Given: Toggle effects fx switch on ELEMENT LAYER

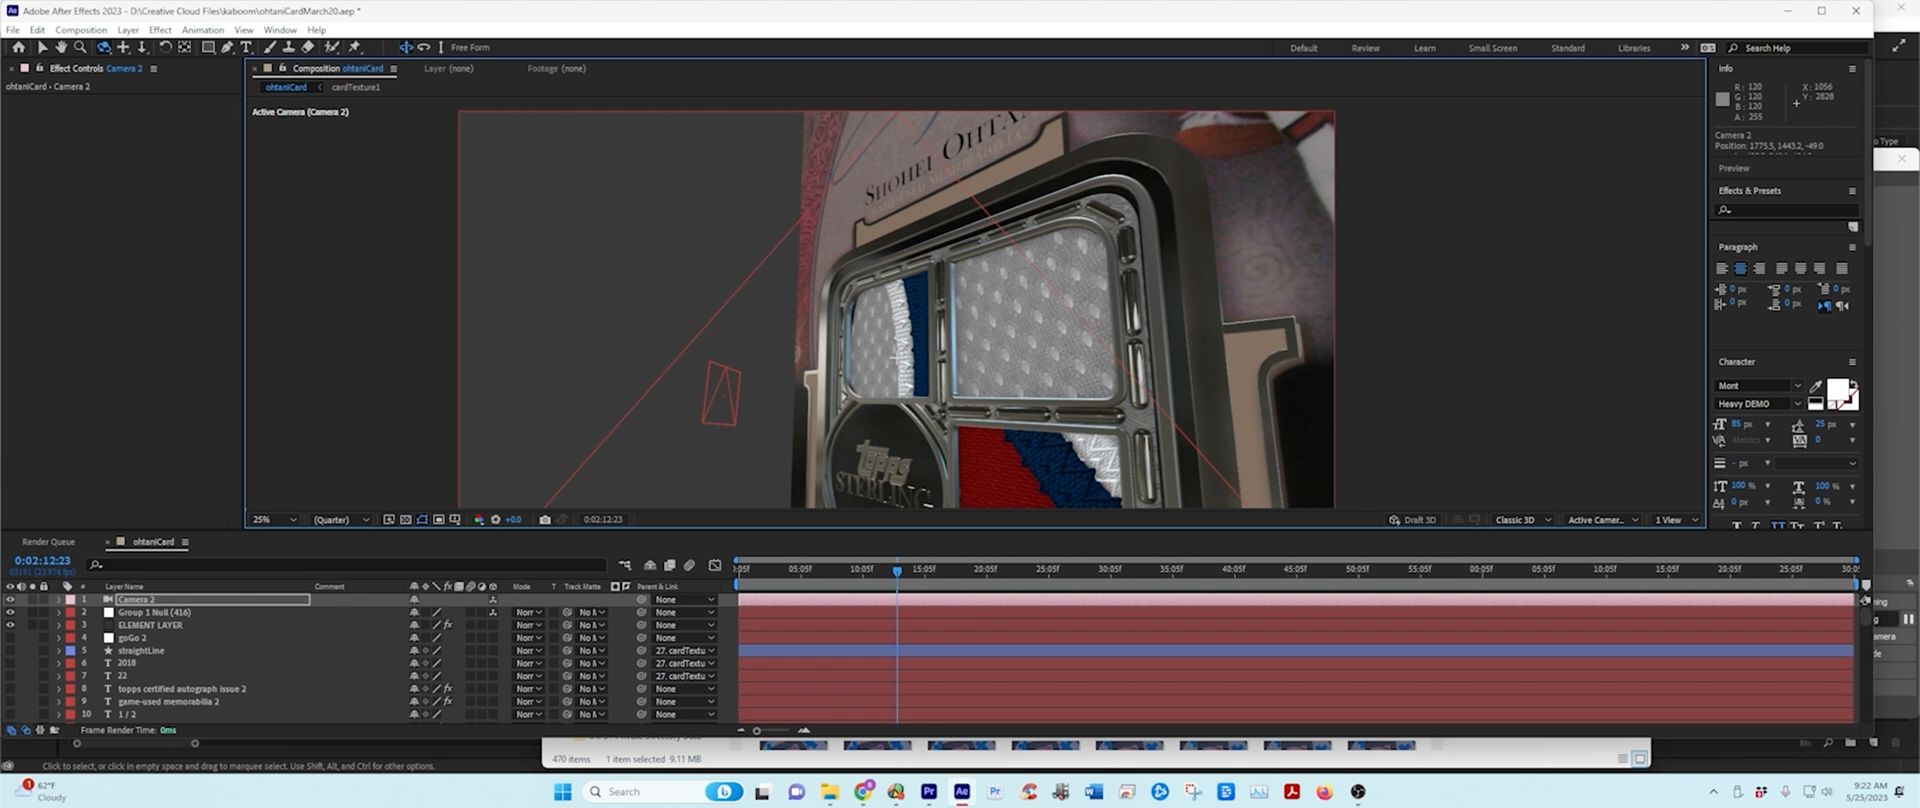Looking at the screenshot, I should pyautogui.click(x=448, y=625).
